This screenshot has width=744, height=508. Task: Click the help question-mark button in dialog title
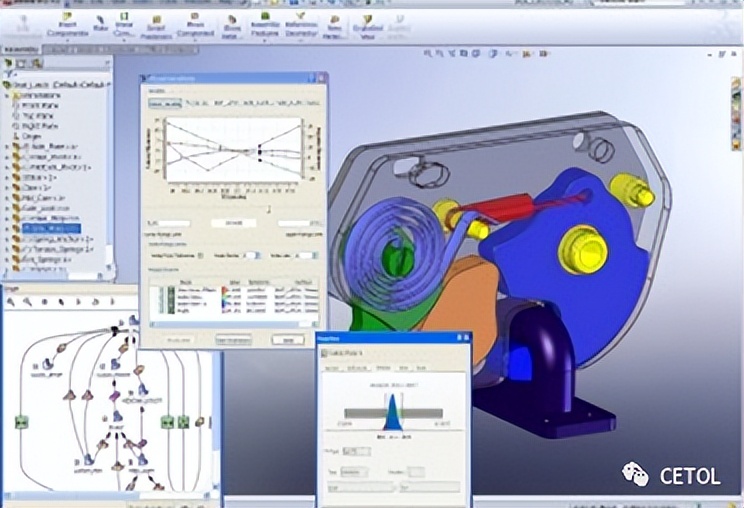coord(312,78)
